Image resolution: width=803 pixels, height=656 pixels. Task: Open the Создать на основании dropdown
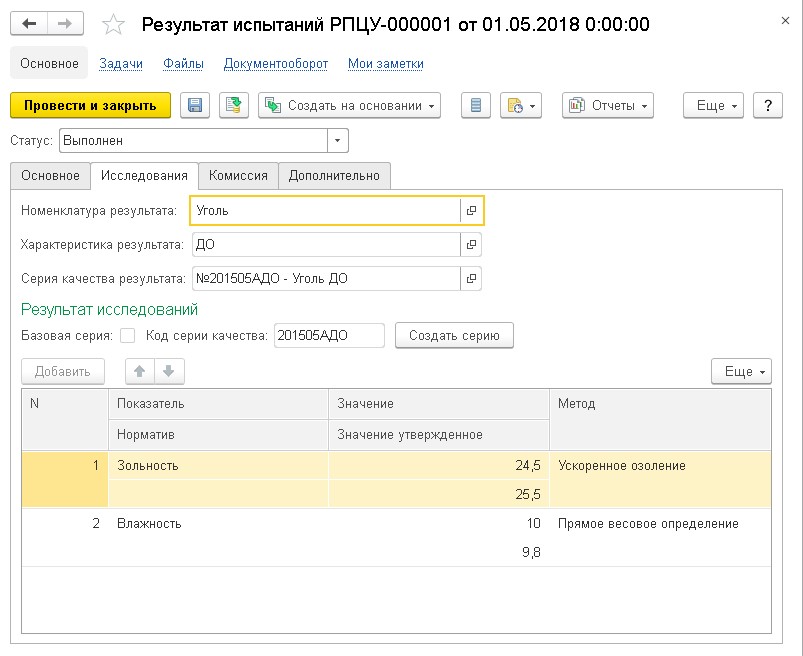coord(349,106)
